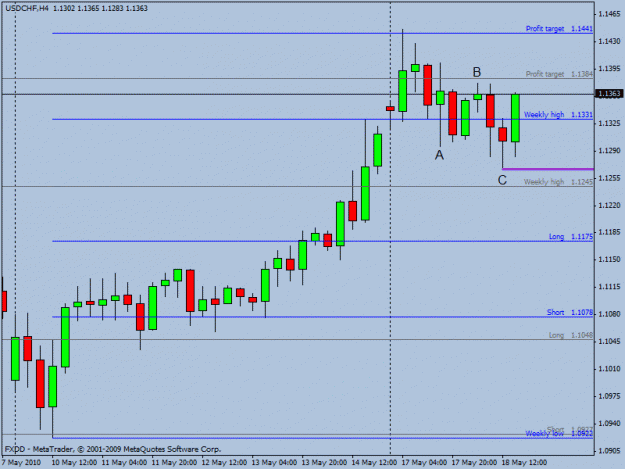Click the letter B annotation on chart
This screenshot has height=469, width=625.
point(477,72)
